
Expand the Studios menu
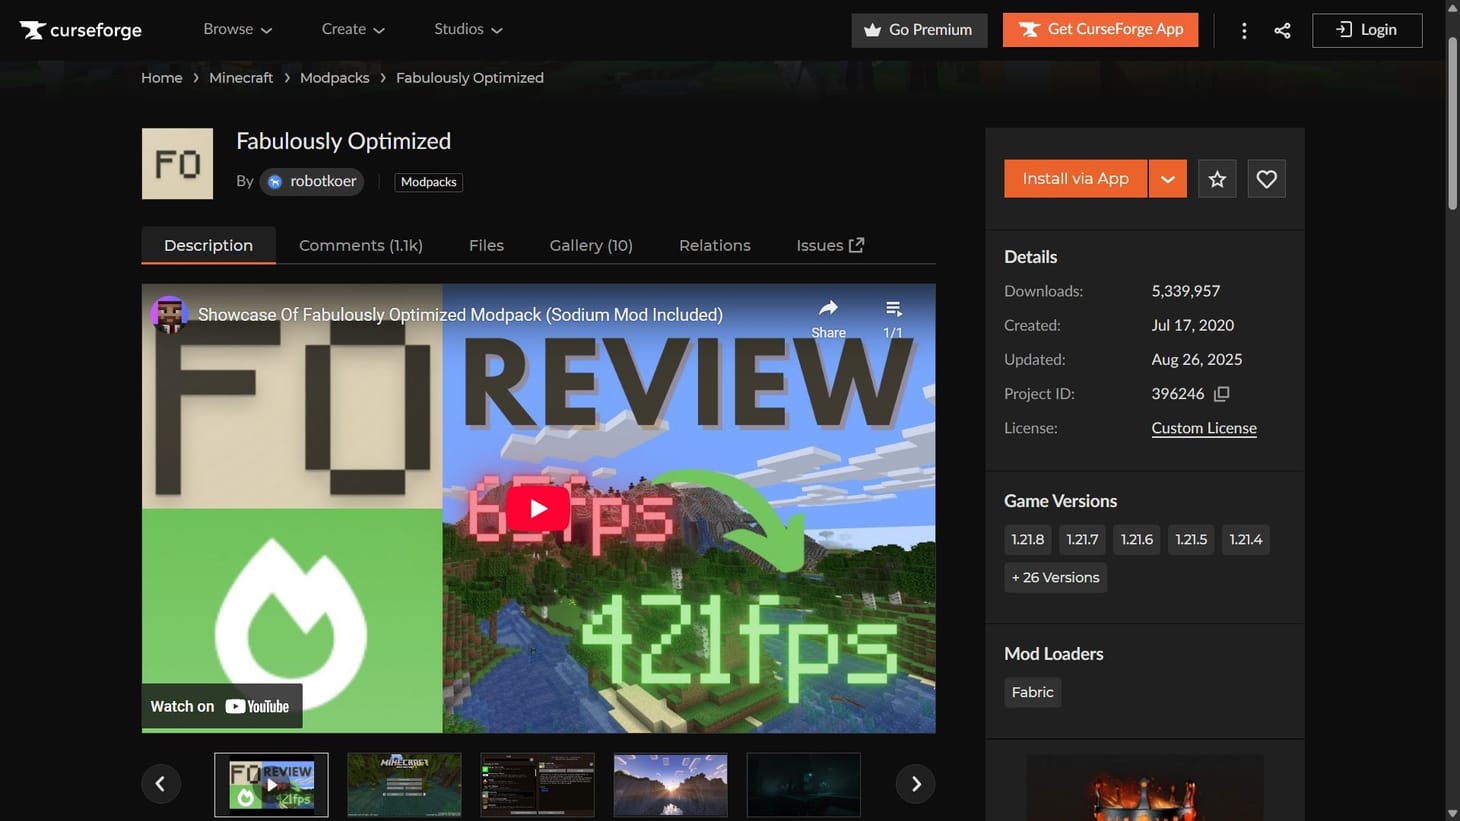tap(466, 29)
